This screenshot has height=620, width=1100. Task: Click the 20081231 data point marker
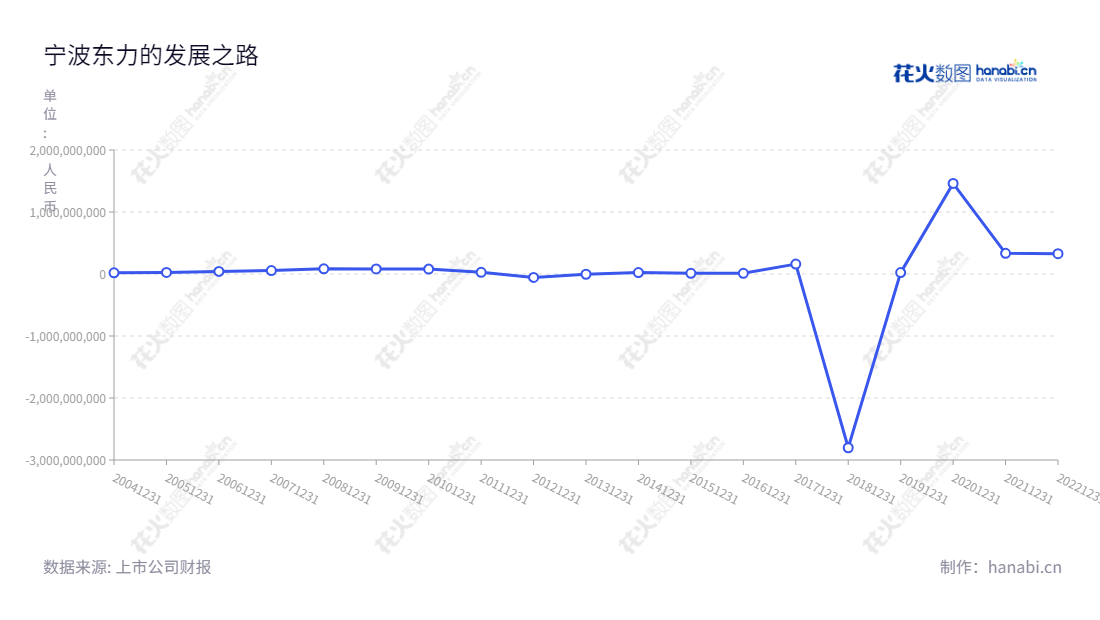[x=324, y=269]
